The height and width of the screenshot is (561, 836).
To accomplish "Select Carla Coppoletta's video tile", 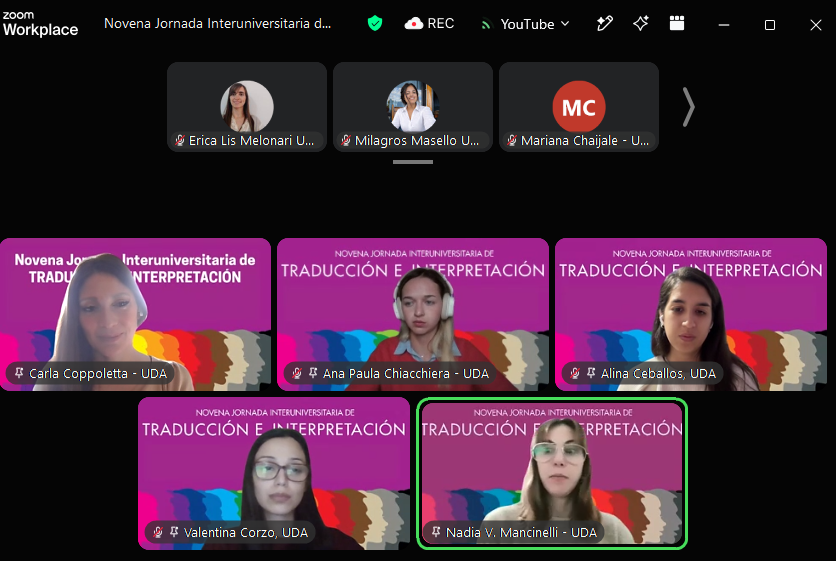I will (135, 314).
